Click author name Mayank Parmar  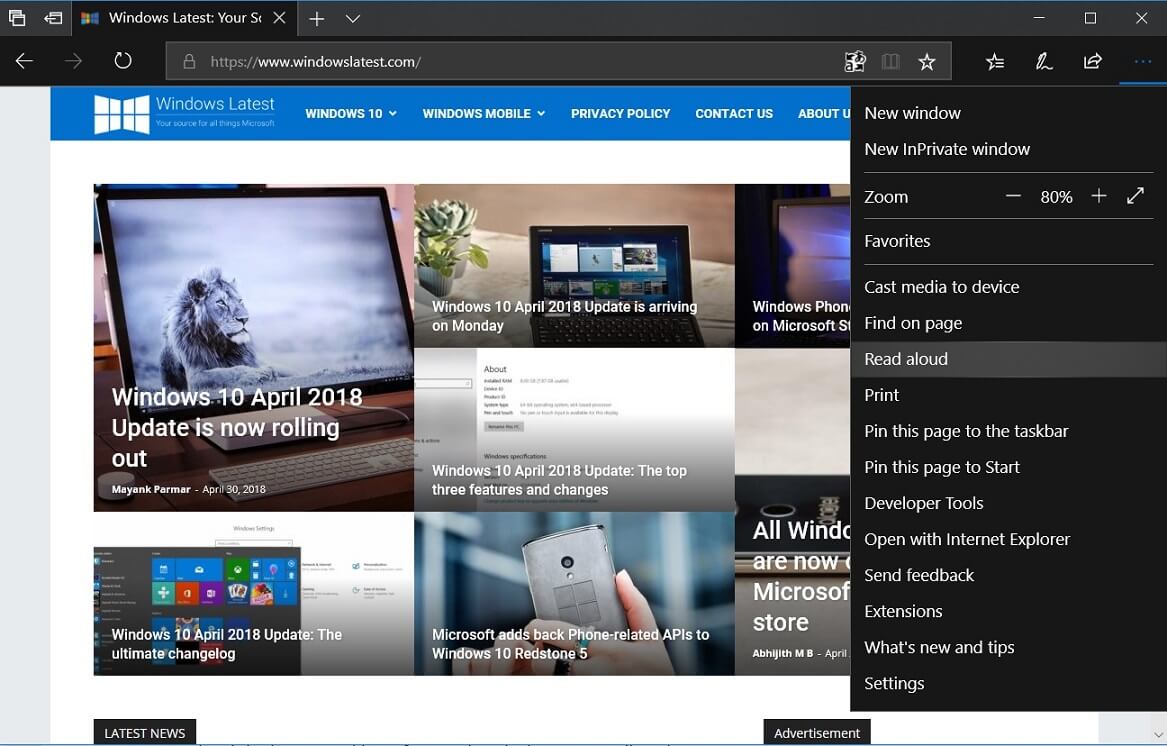tap(151, 489)
